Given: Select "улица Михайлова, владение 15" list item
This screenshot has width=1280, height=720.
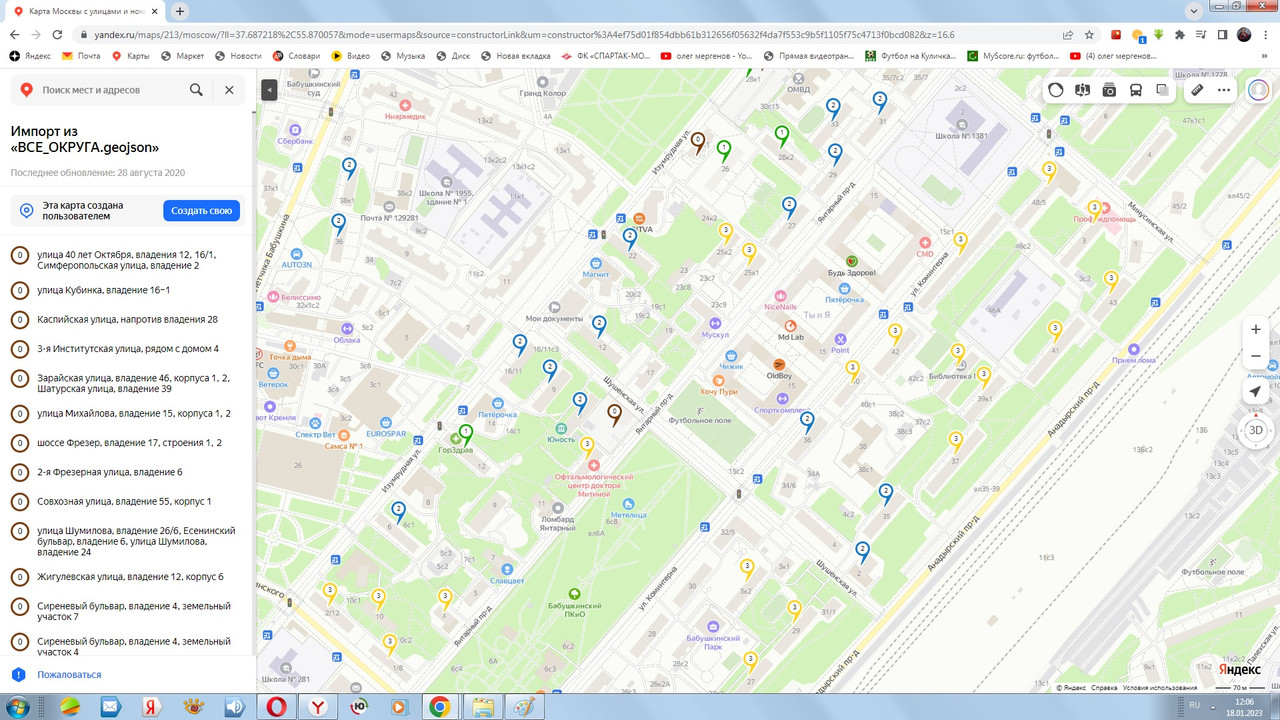Looking at the screenshot, I should [134, 413].
